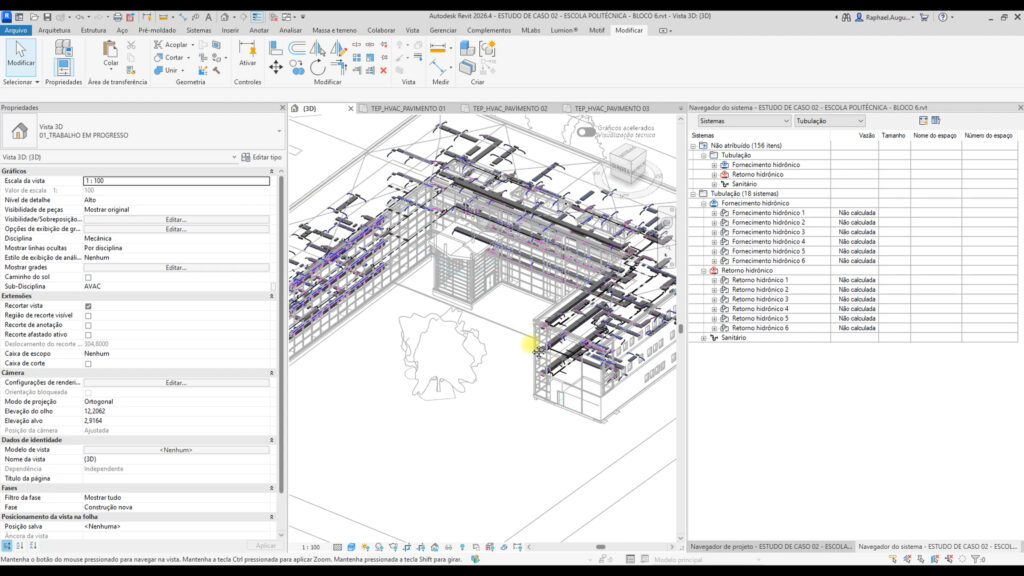Check Região de recorte visível checkbox
This screenshot has width=1024, height=576.
click(88, 315)
